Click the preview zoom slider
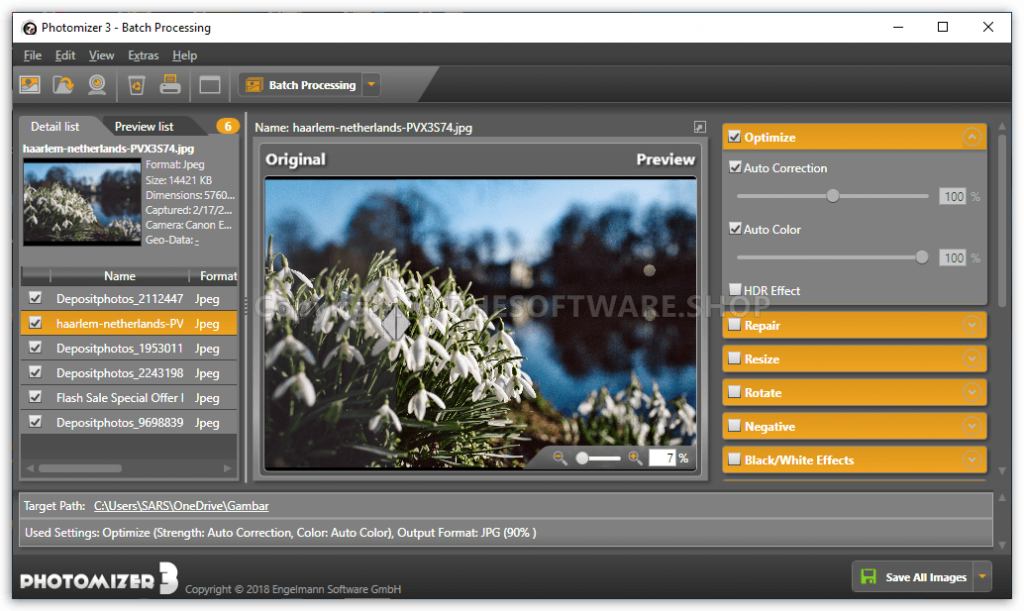 point(598,458)
